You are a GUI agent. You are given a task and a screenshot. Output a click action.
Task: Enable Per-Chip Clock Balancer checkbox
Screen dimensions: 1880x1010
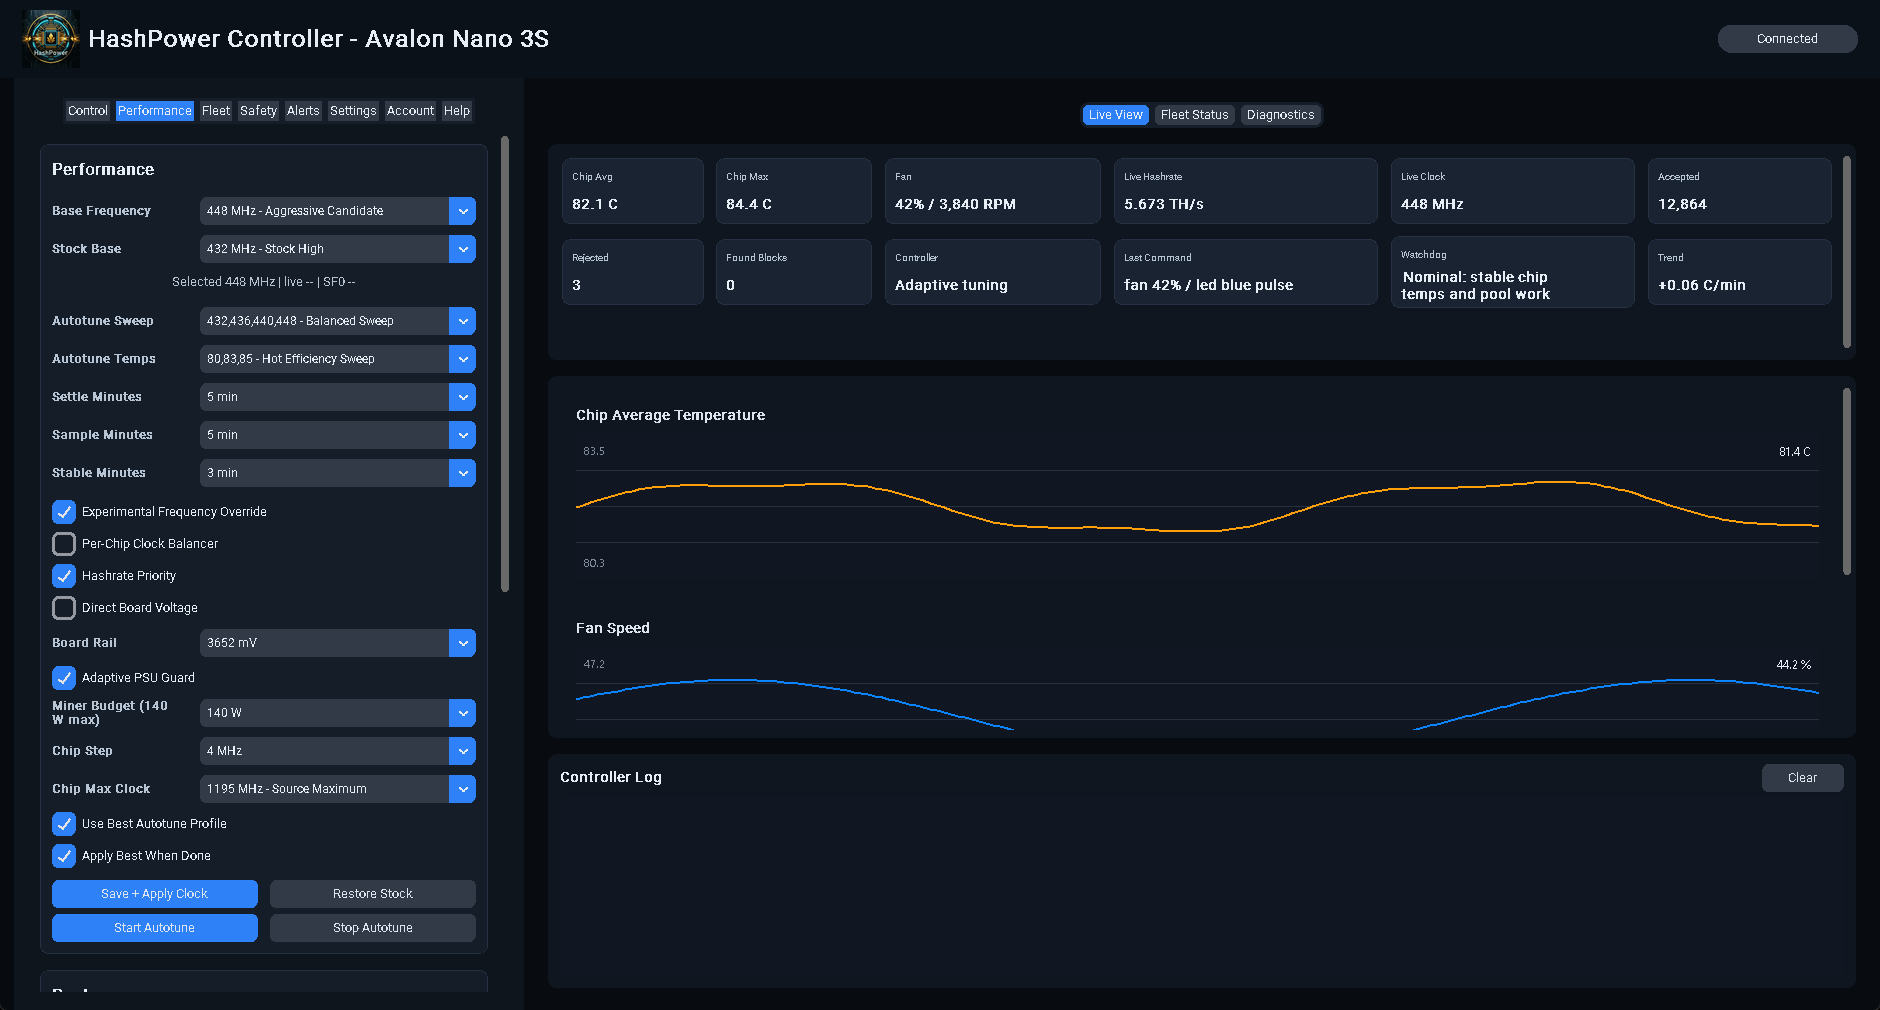click(64, 544)
